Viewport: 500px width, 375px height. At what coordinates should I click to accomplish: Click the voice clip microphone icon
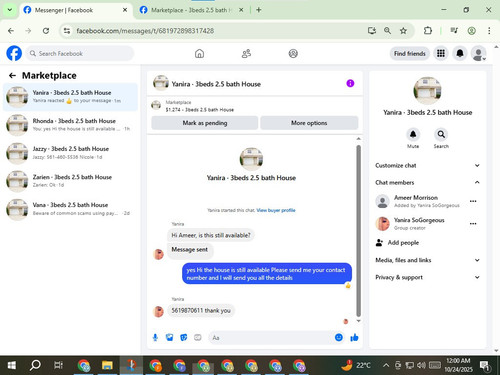pos(155,338)
